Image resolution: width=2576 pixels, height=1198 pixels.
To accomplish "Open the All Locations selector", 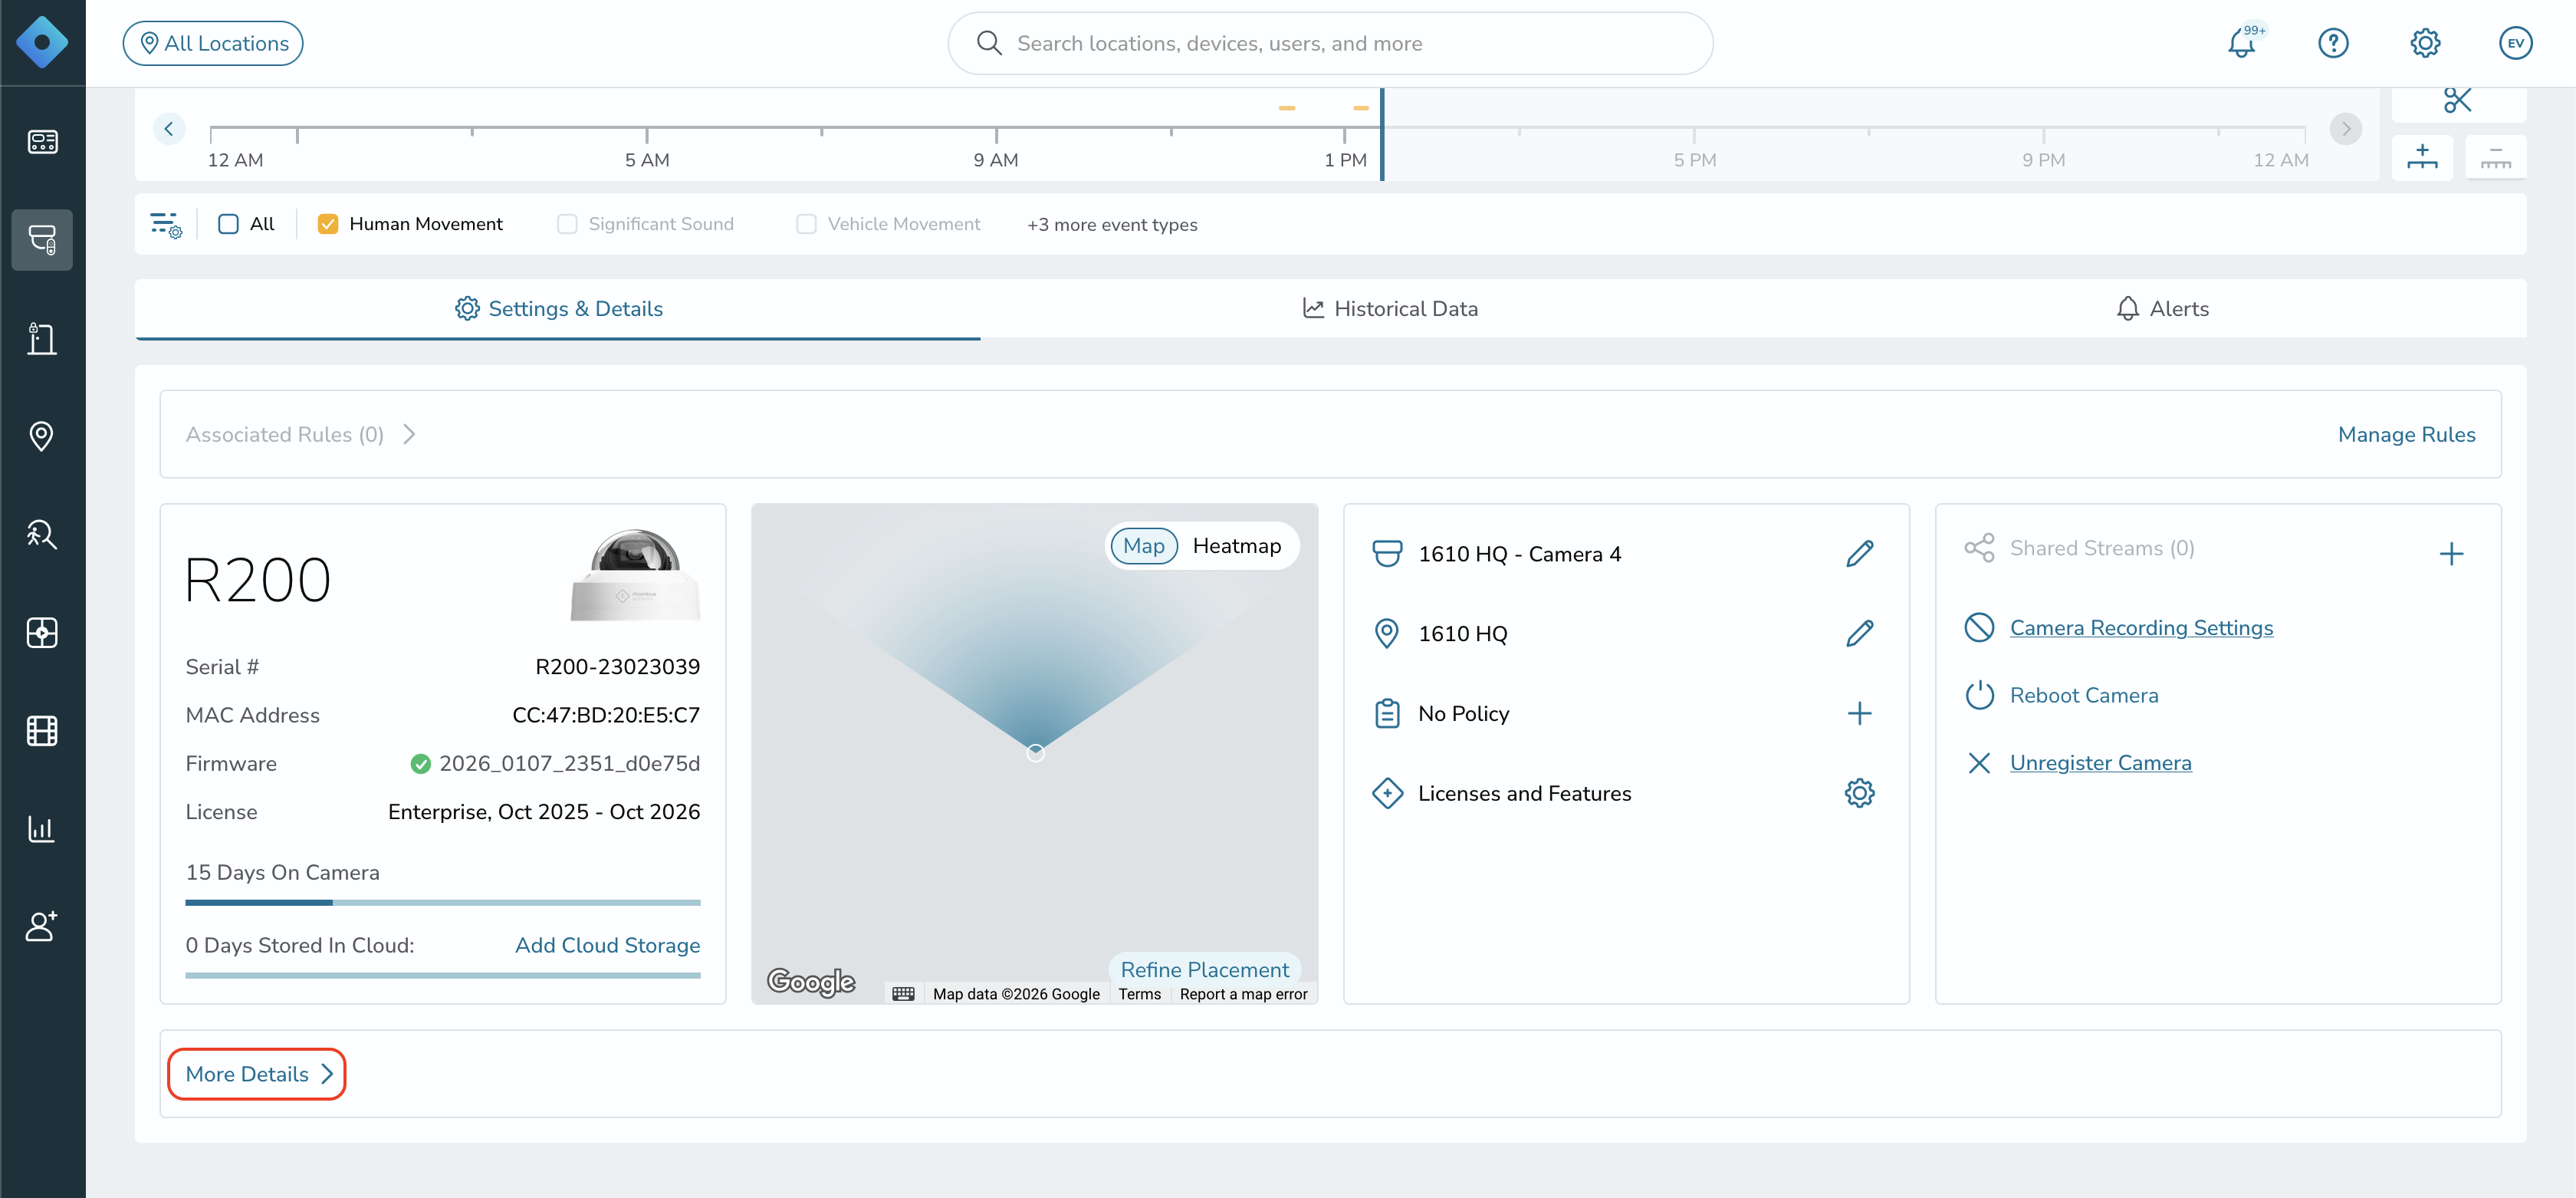I will (213, 43).
